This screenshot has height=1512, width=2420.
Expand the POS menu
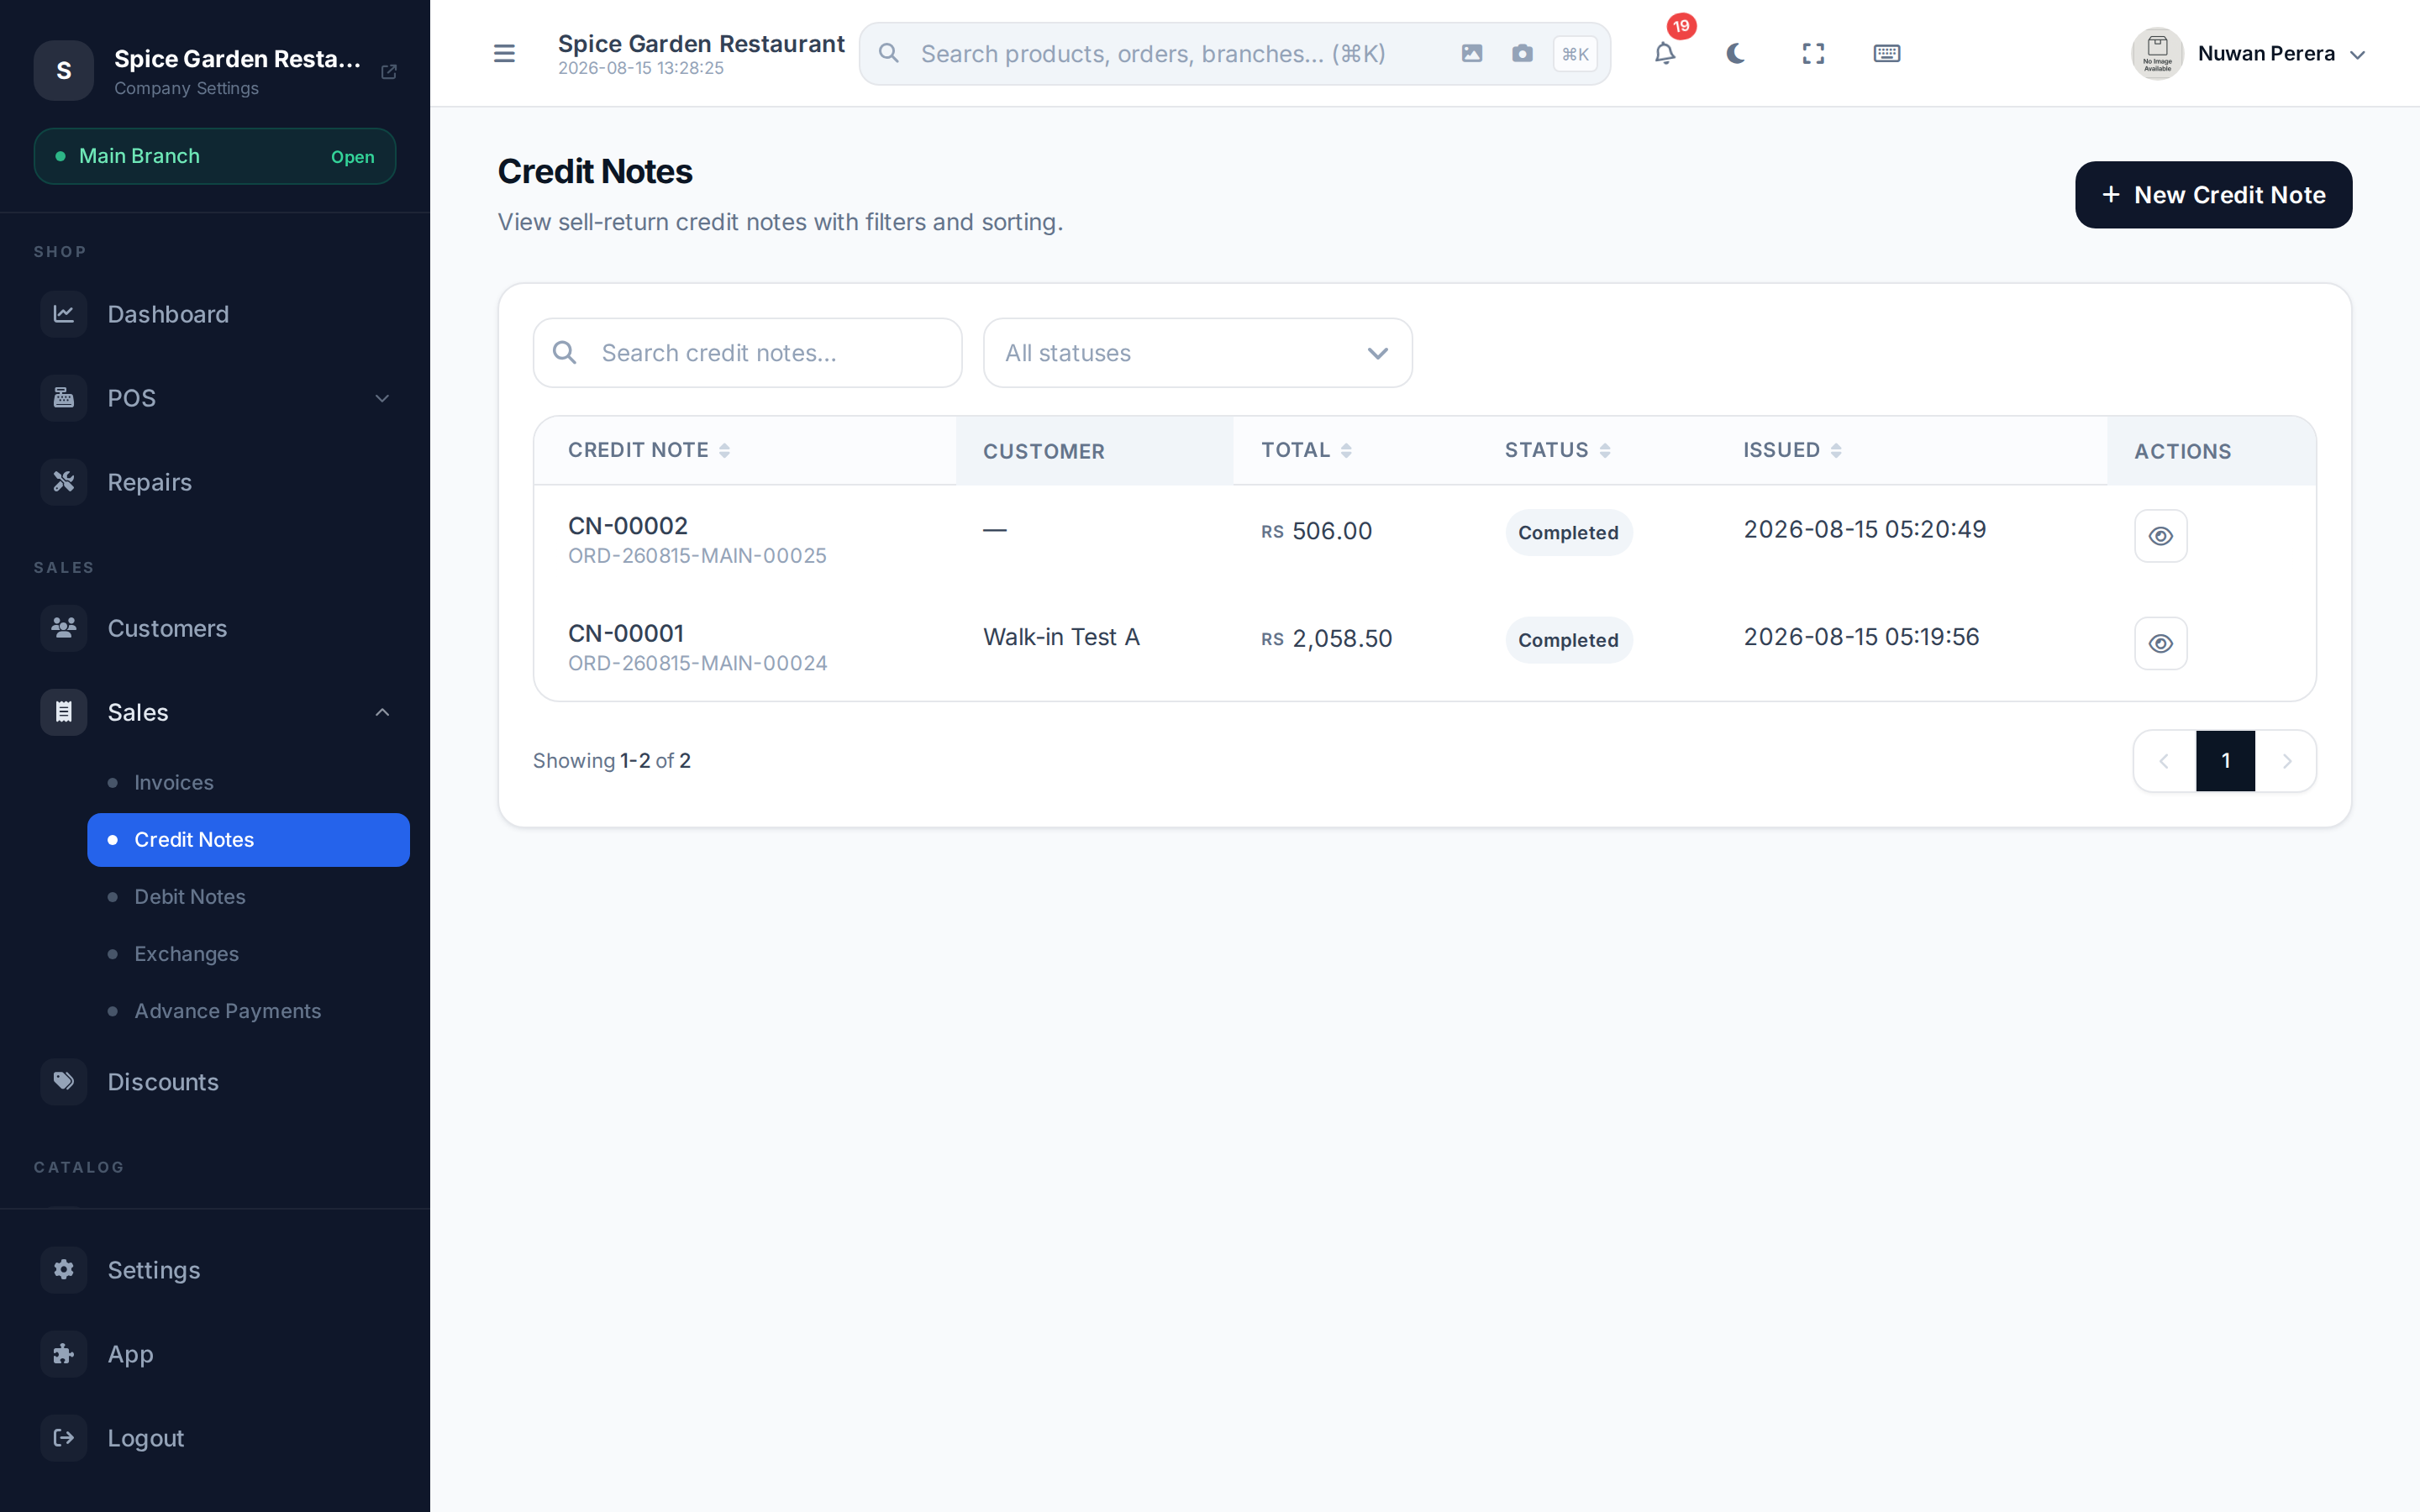215,398
